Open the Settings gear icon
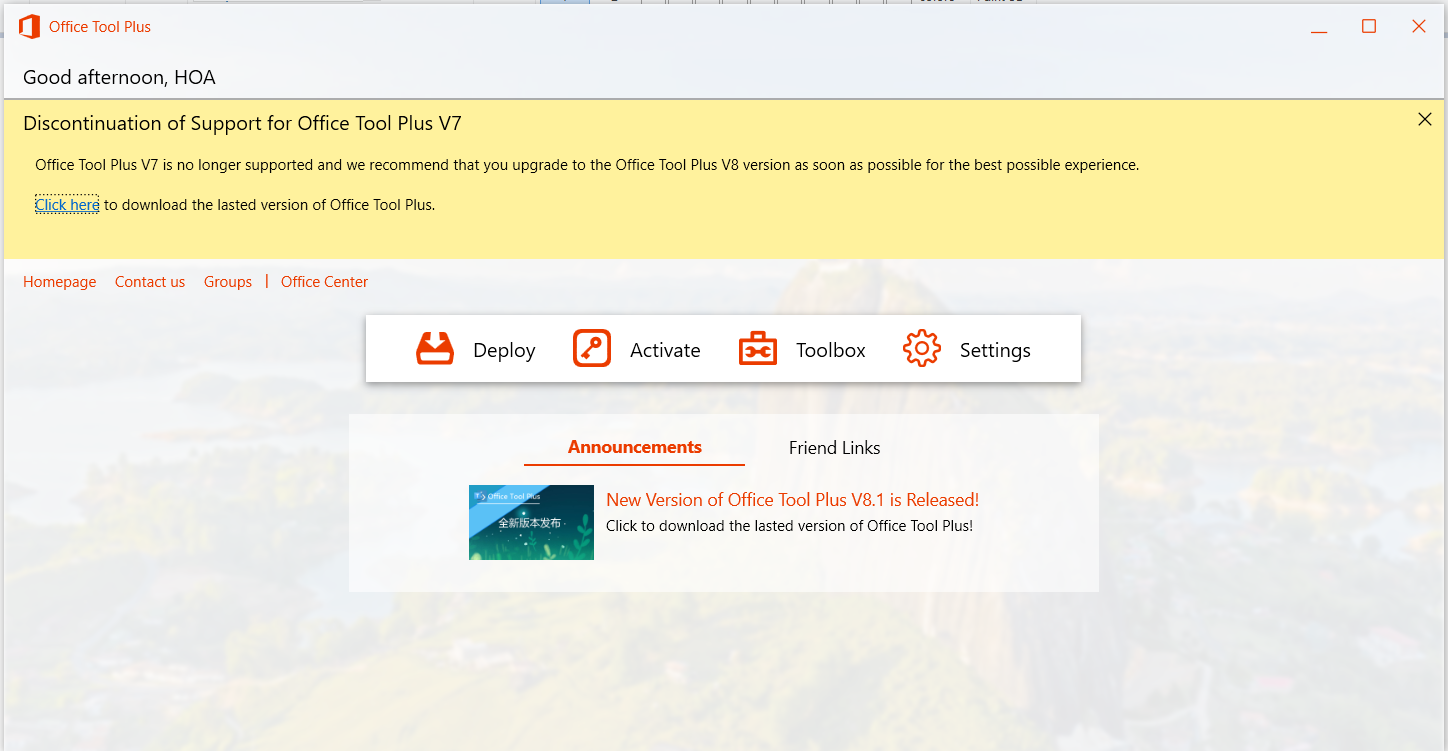This screenshot has height=751, width=1448. (x=922, y=349)
